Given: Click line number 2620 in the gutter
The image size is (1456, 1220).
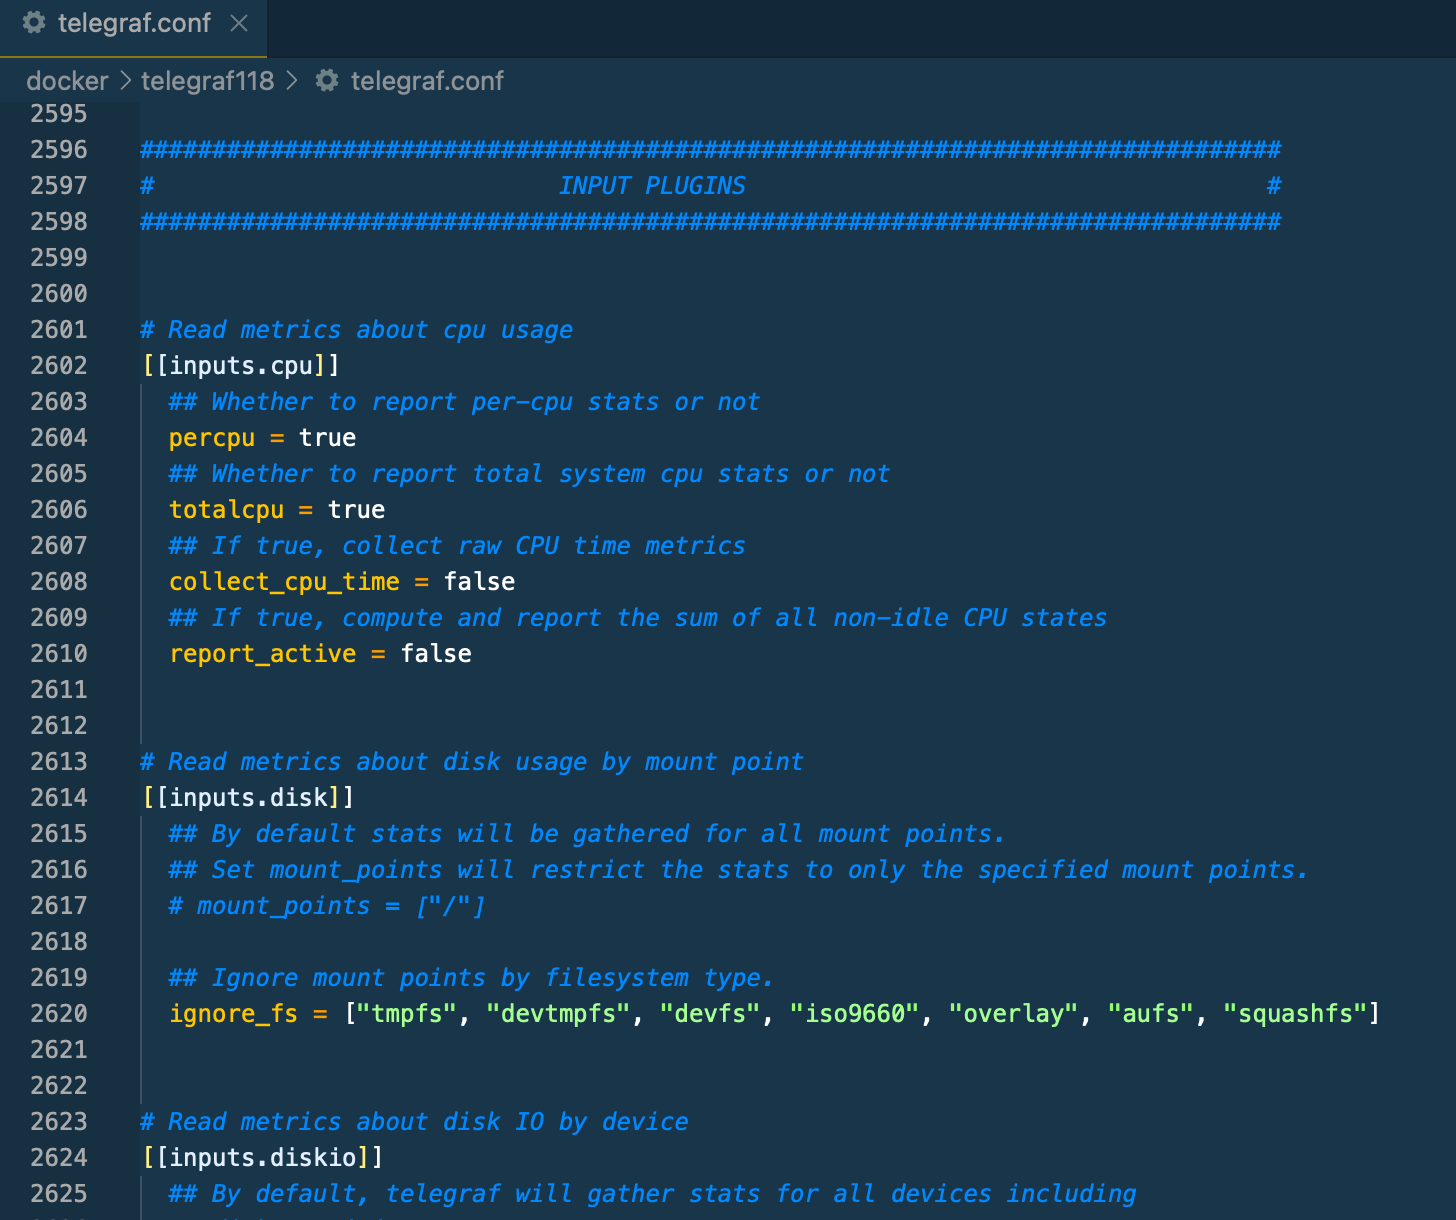Looking at the screenshot, I should [x=59, y=1014].
